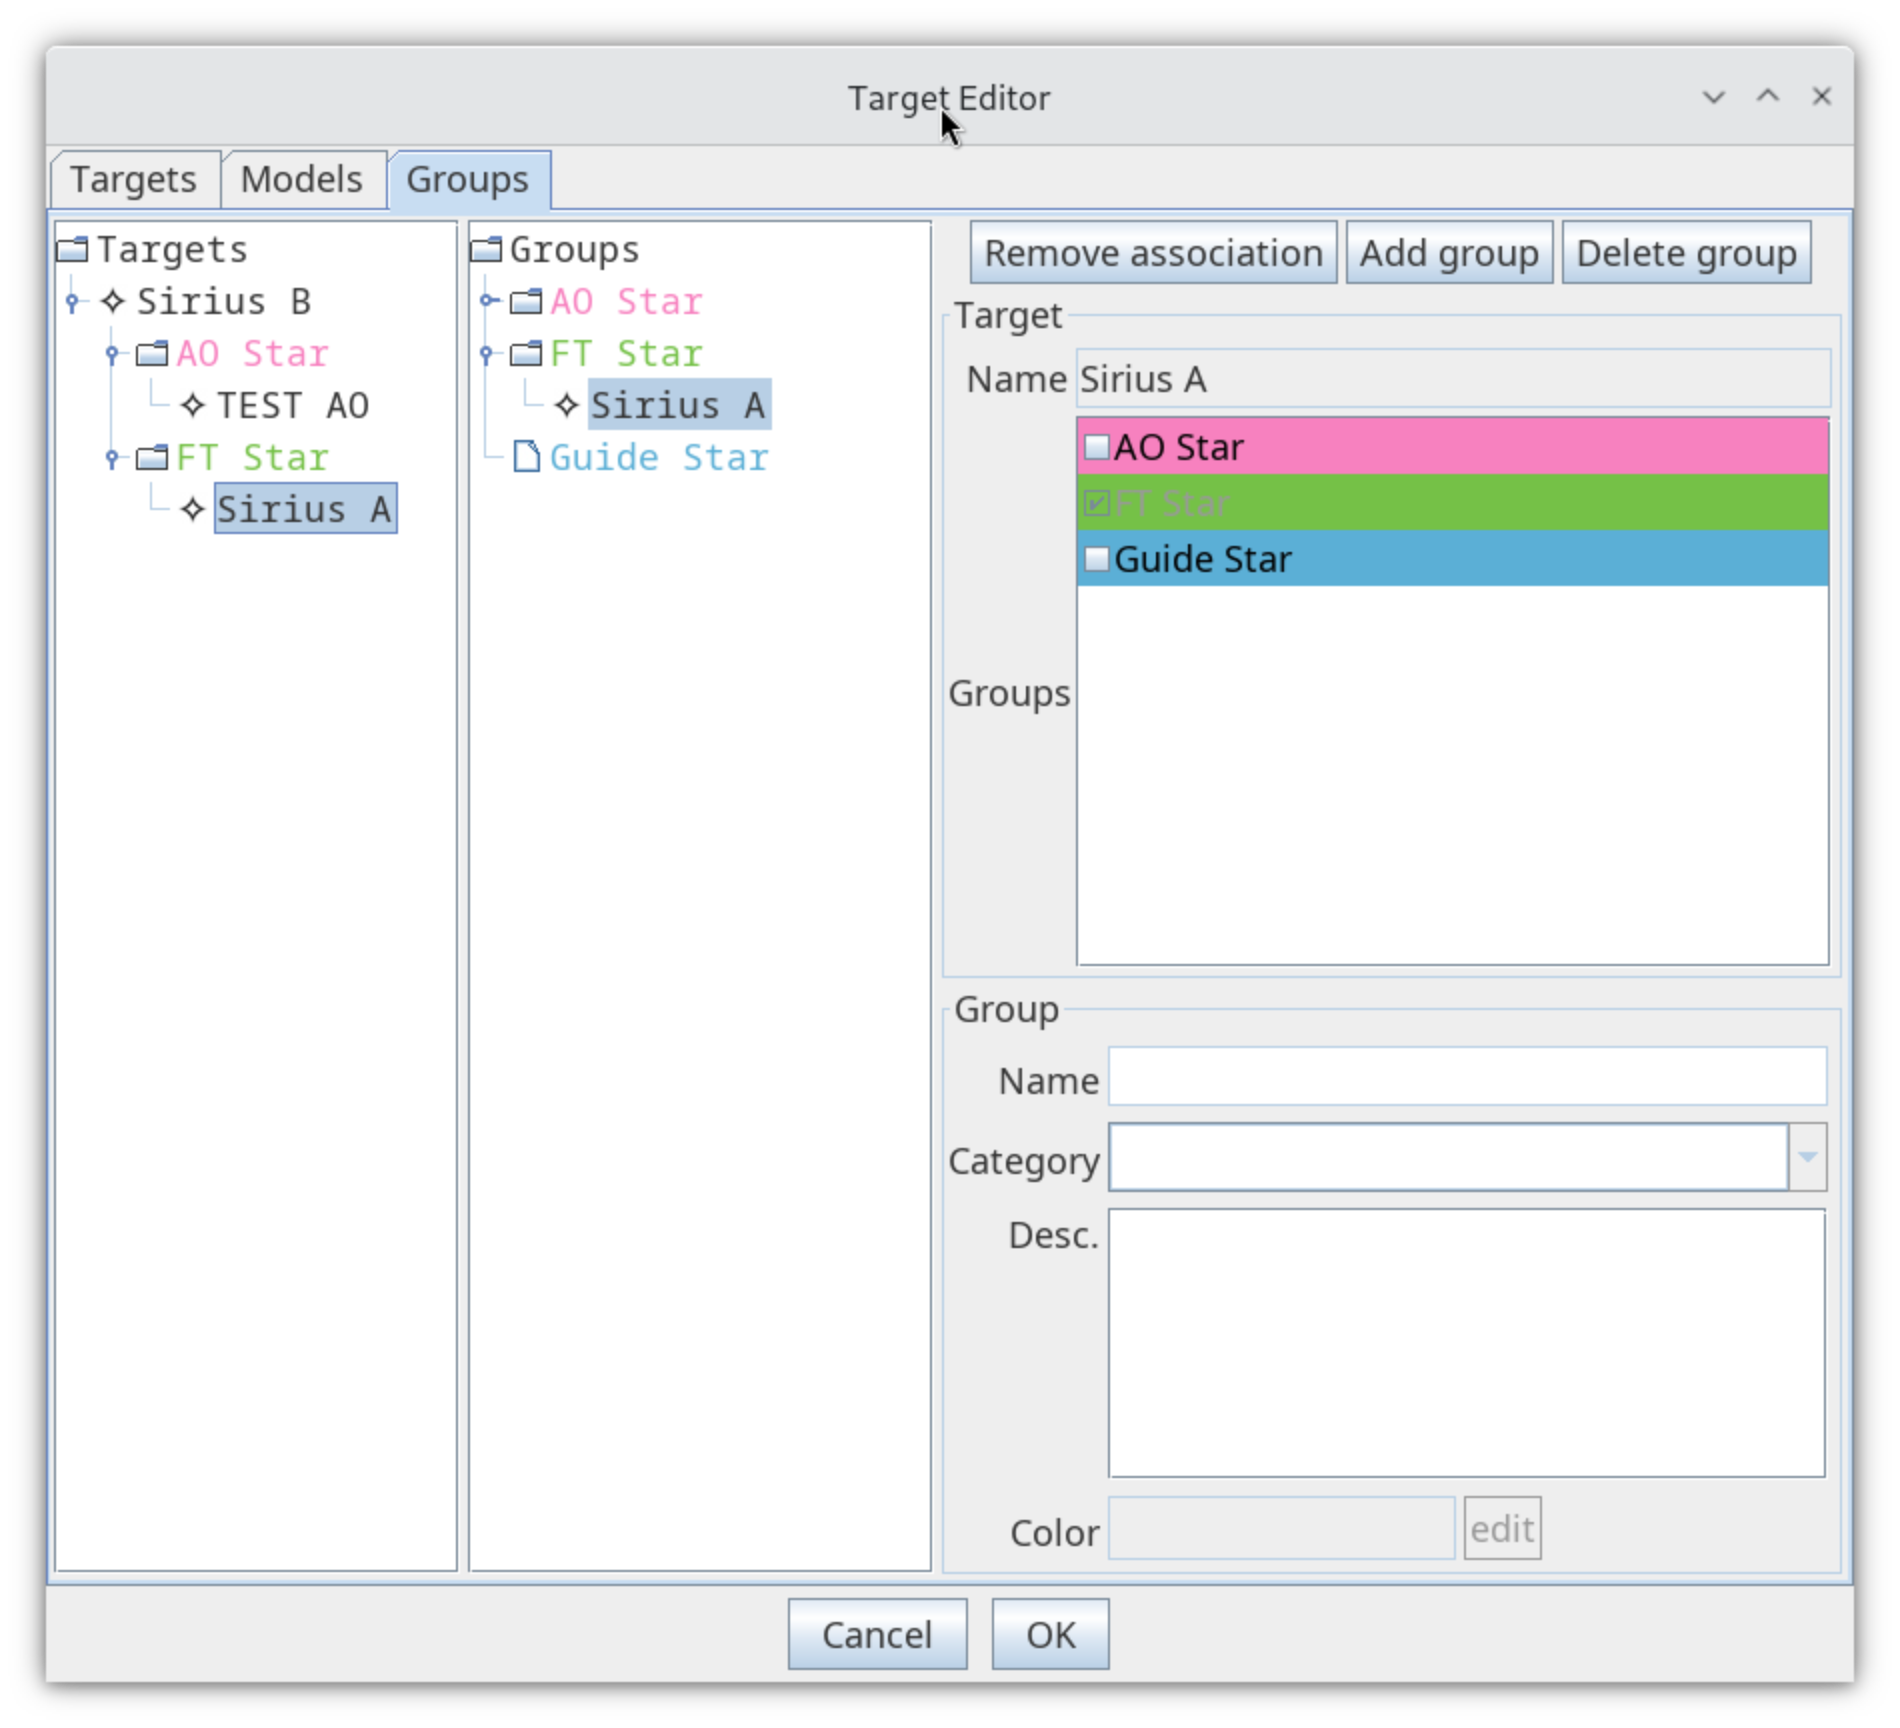Click the FT Star folder icon in Groups tree
Screen dimensions: 1900x1728
pyautogui.click(x=526, y=353)
